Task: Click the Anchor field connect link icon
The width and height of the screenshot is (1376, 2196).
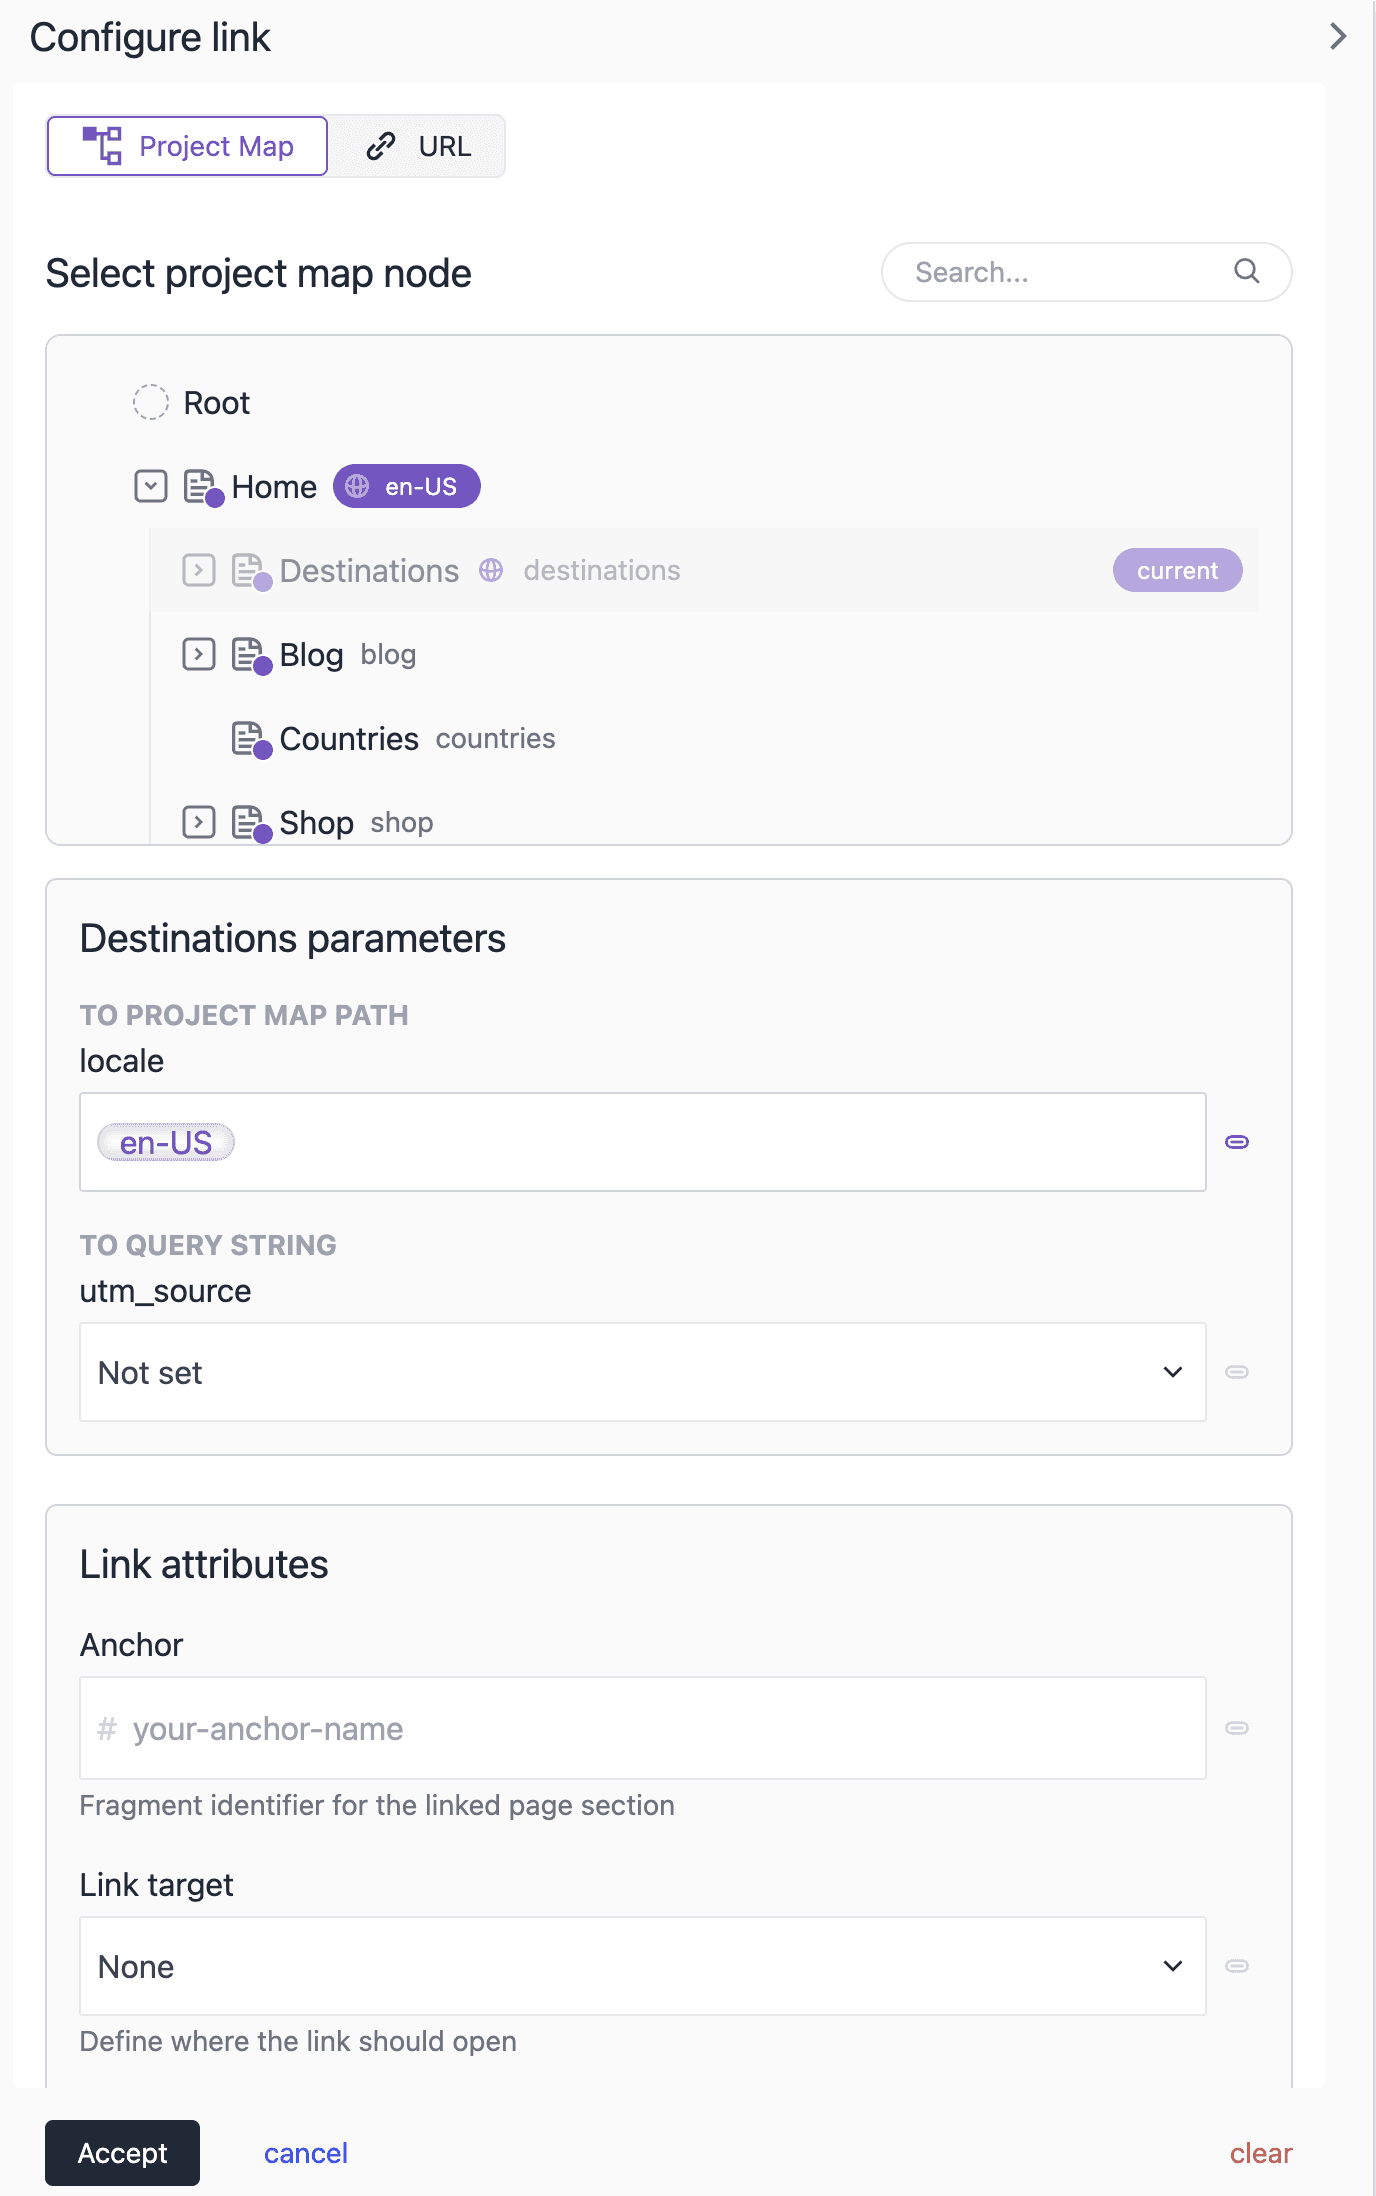Action: pos(1237,1728)
